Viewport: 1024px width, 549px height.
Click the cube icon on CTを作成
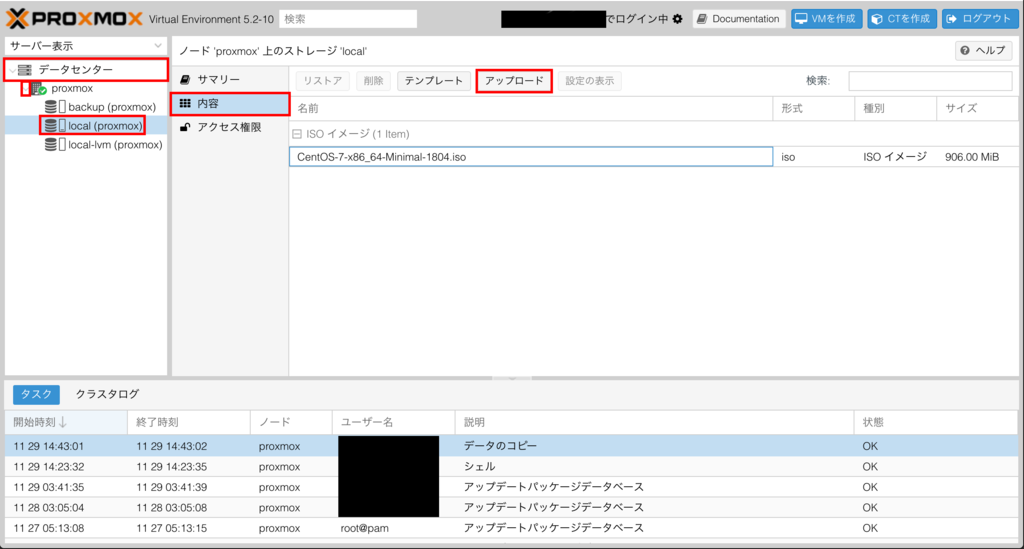click(877, 19)
